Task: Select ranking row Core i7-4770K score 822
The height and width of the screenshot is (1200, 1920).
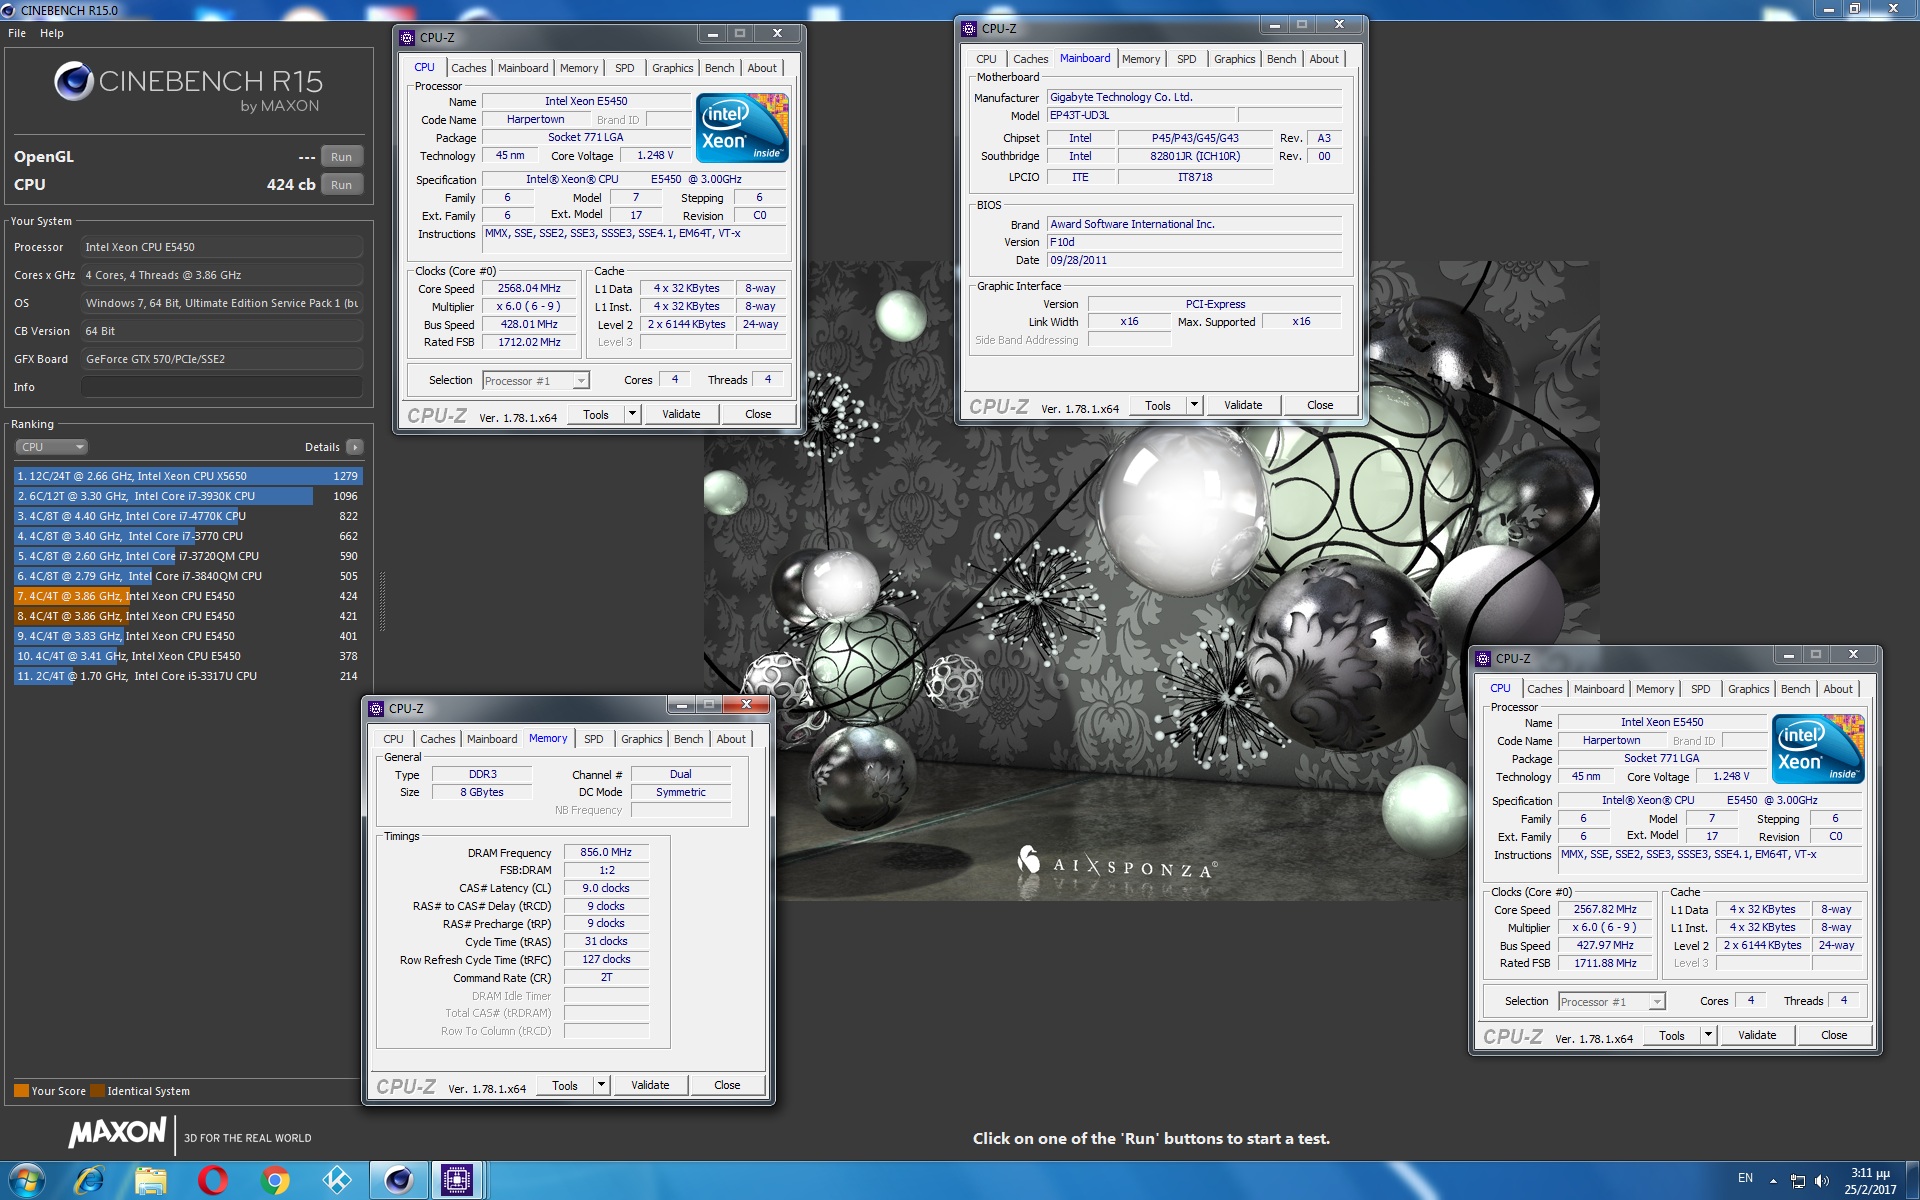Action: (188, 516)
